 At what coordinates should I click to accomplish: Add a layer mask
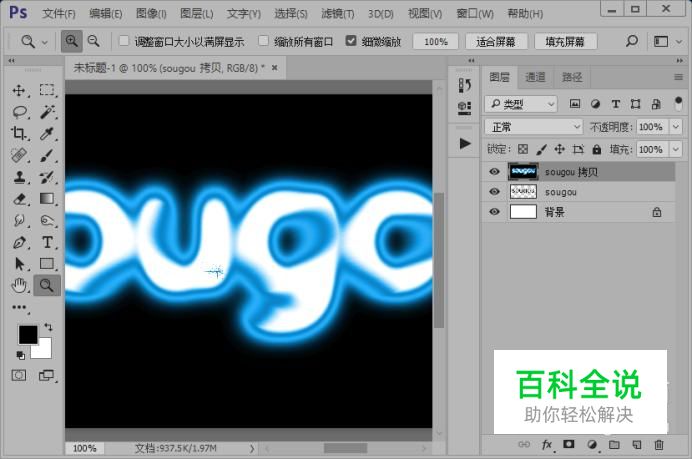point(569,444)
